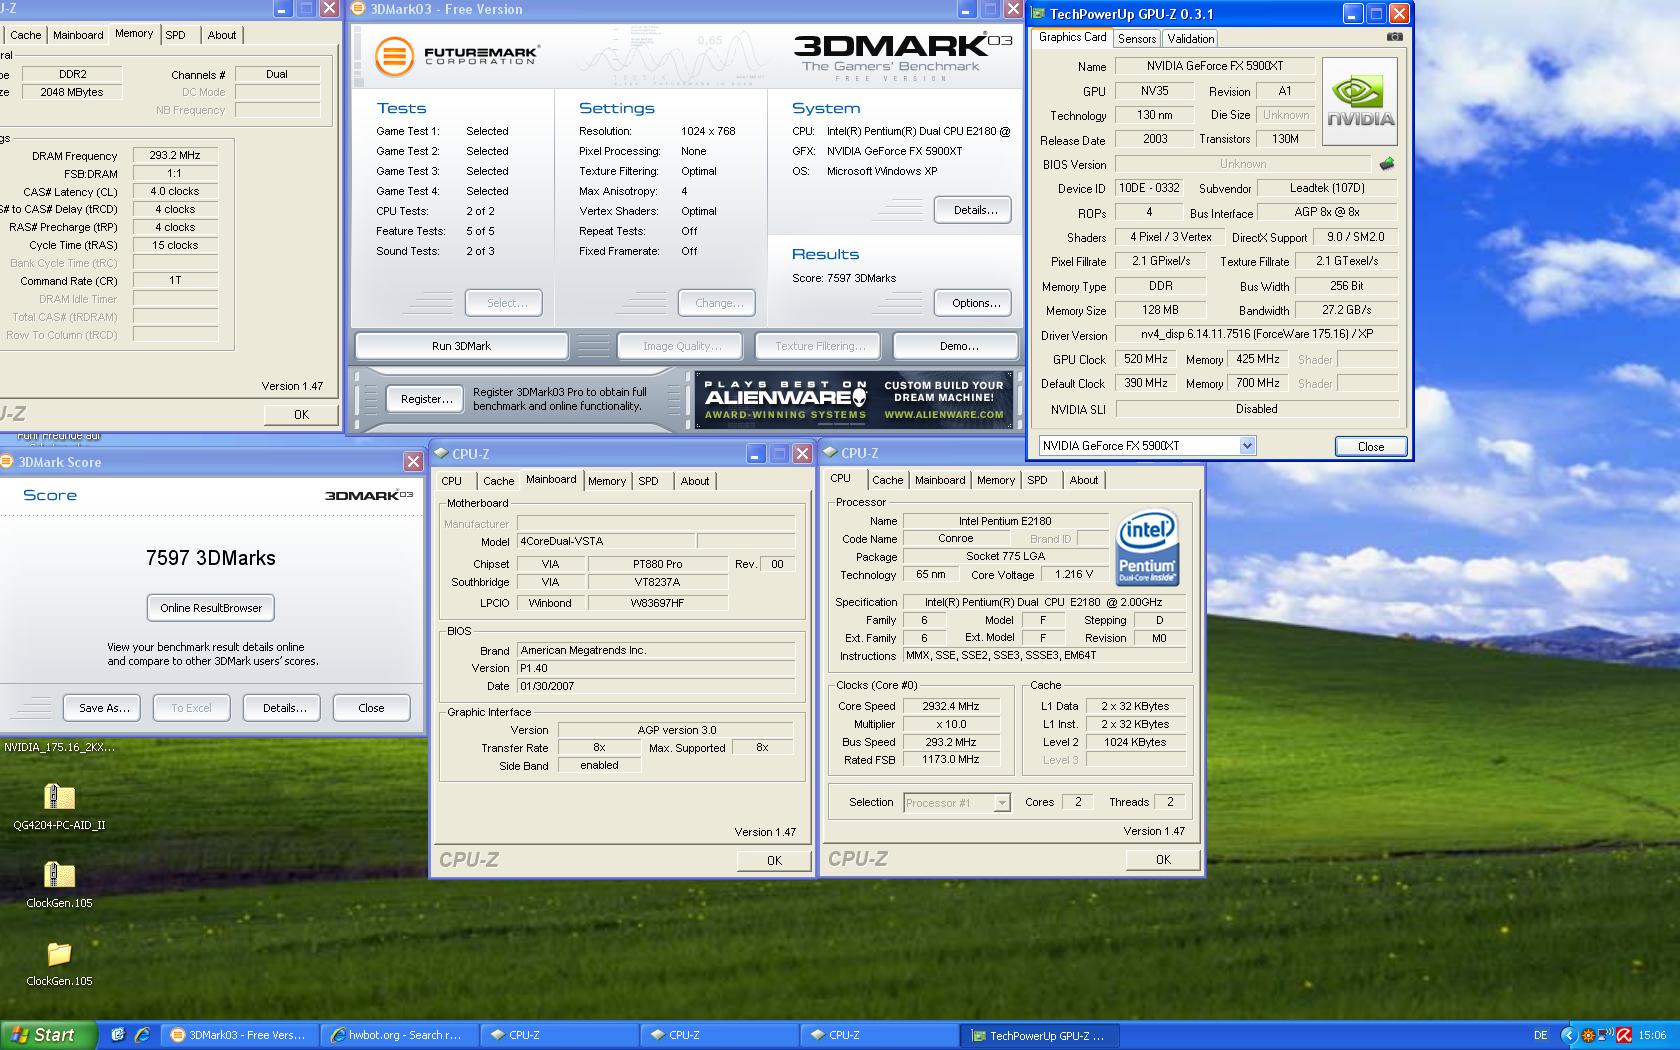Click OK in the CPU-Z processor window

click(1163, 860)
